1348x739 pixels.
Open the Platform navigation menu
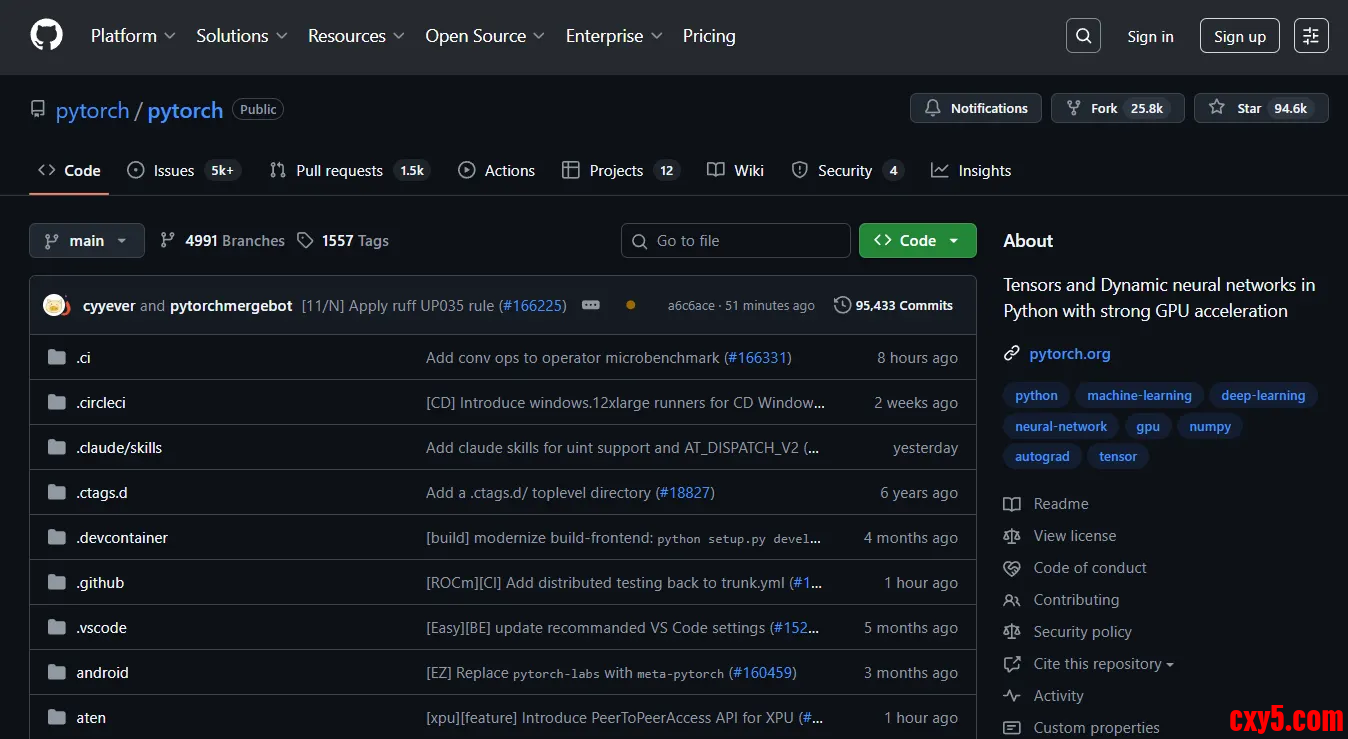click(x=132, y=36)
